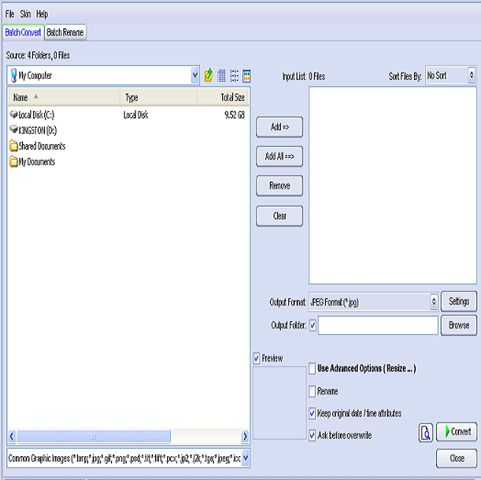Click the Add All ==> button
The width and height of the screenshot is (481, 480).
279,156
